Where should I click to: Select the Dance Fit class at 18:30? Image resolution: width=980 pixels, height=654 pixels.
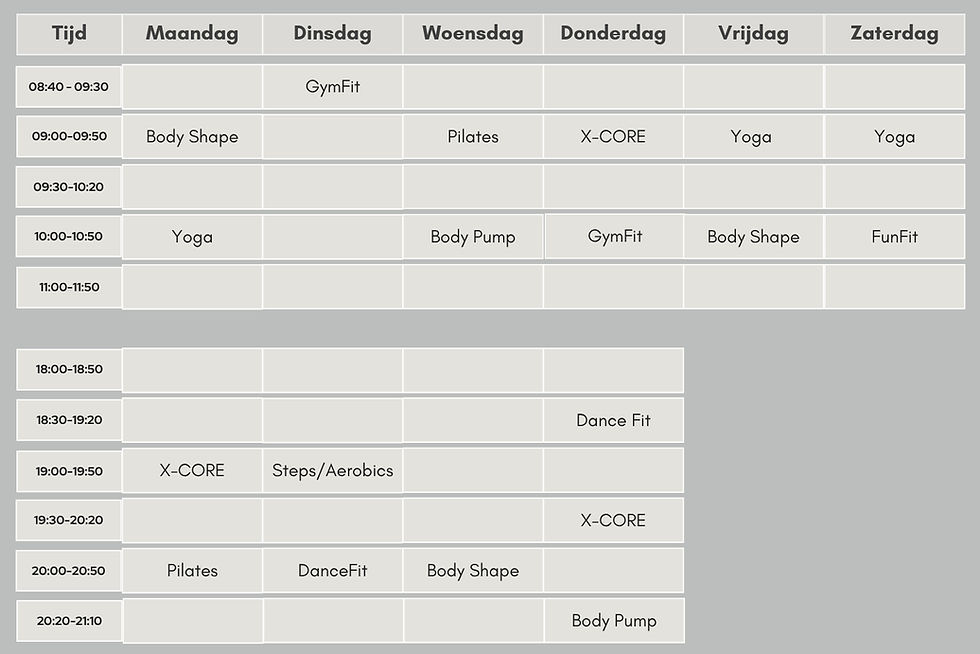(x=613, y=421)
